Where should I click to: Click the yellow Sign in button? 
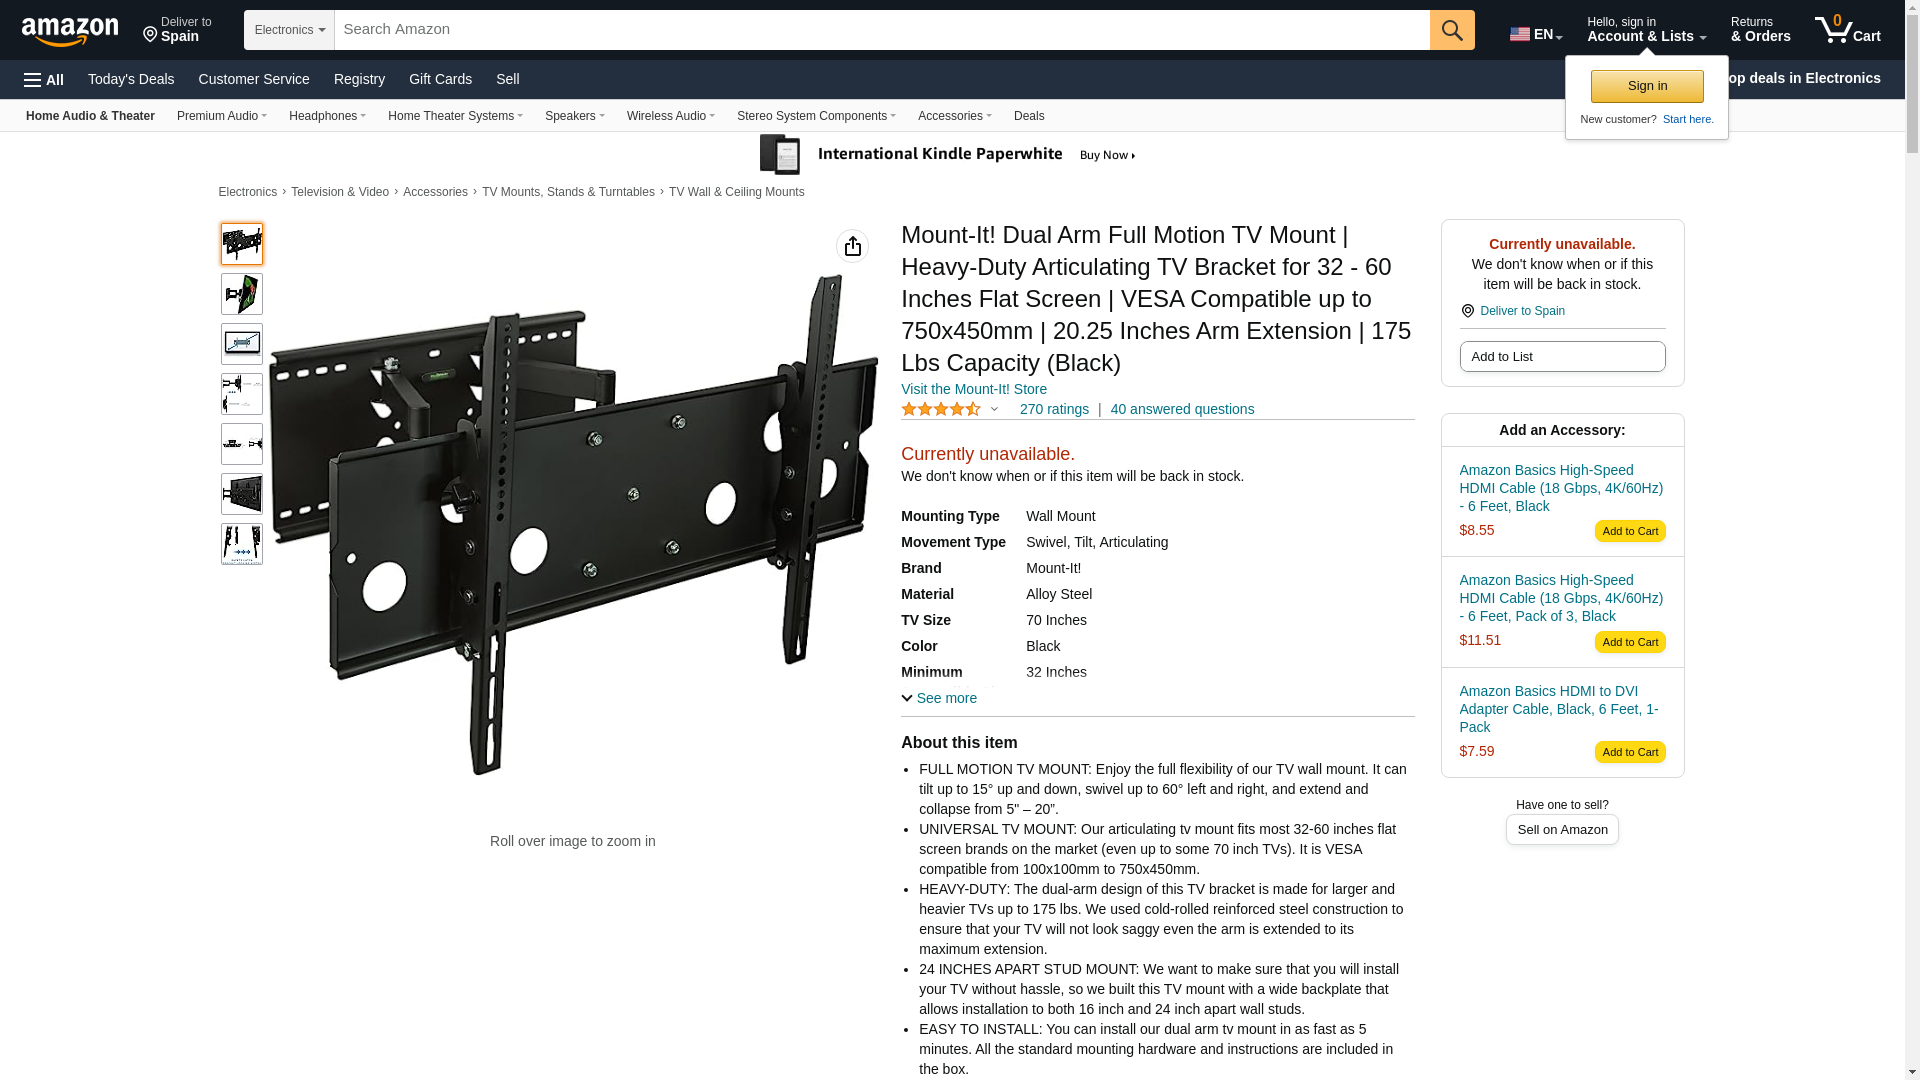click(x=1647, y=86)
